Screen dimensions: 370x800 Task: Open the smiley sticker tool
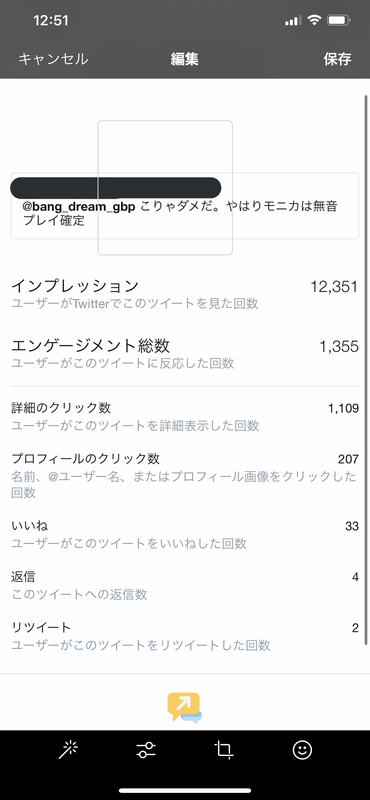click(302, 750)
